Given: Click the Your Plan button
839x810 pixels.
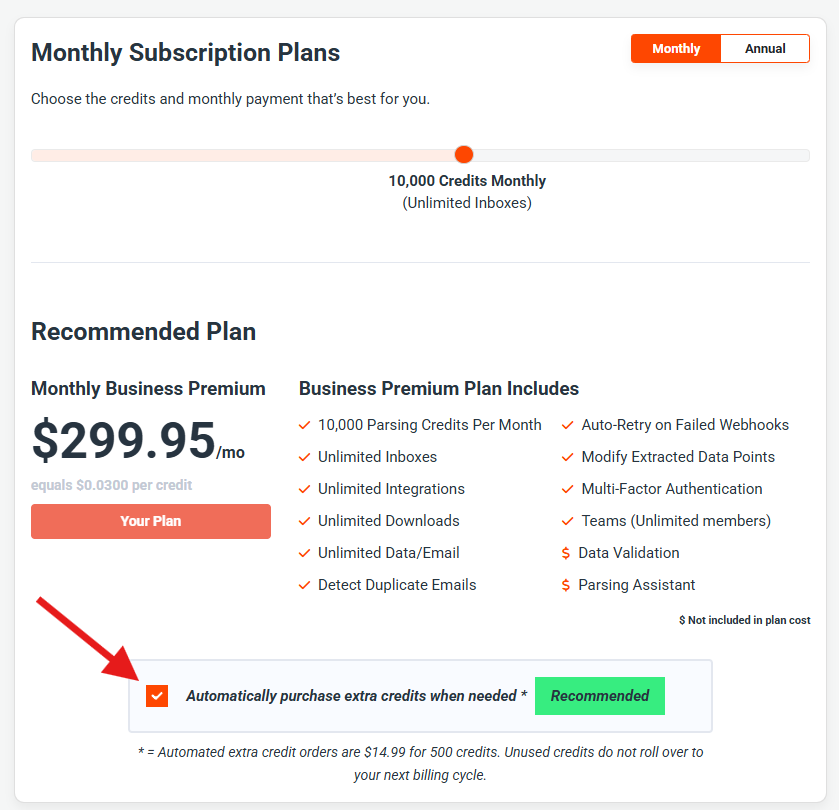Looking at the screenshot, I should tap(151, 521).
